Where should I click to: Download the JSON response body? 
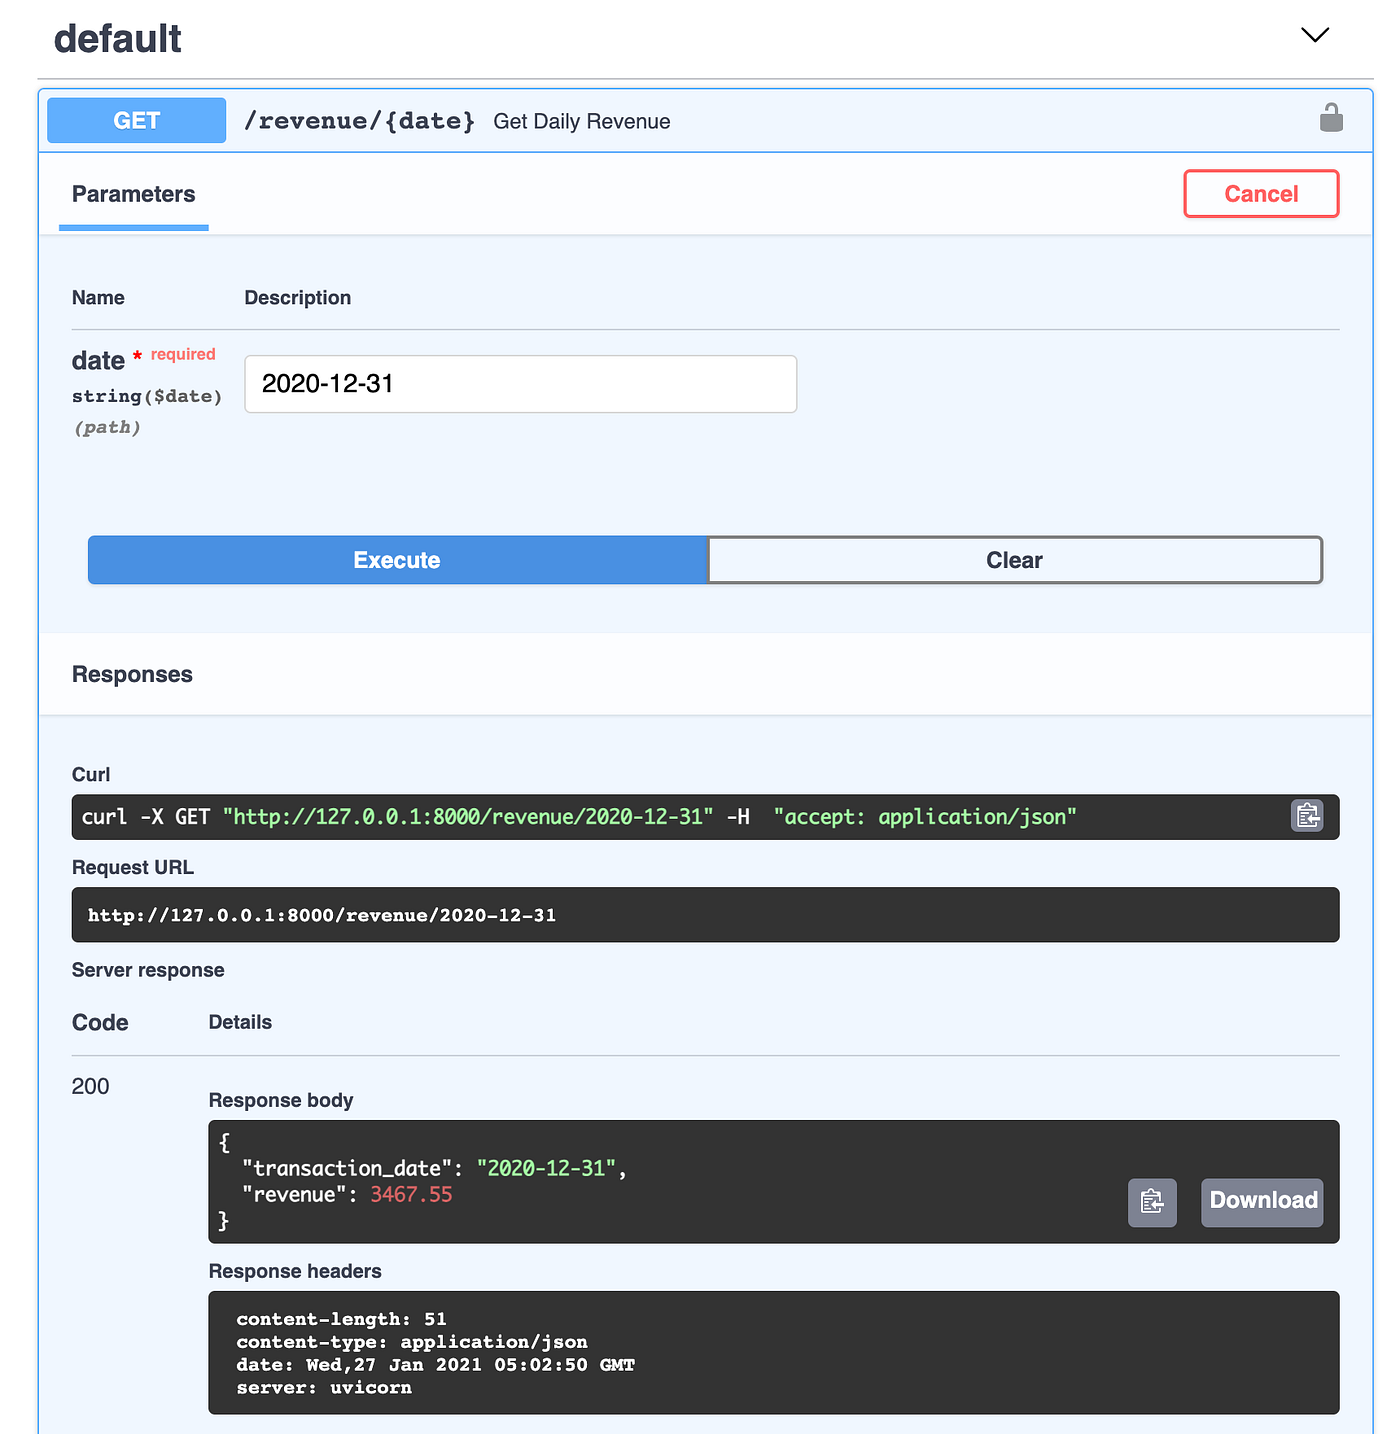tap(1261, 1201)
